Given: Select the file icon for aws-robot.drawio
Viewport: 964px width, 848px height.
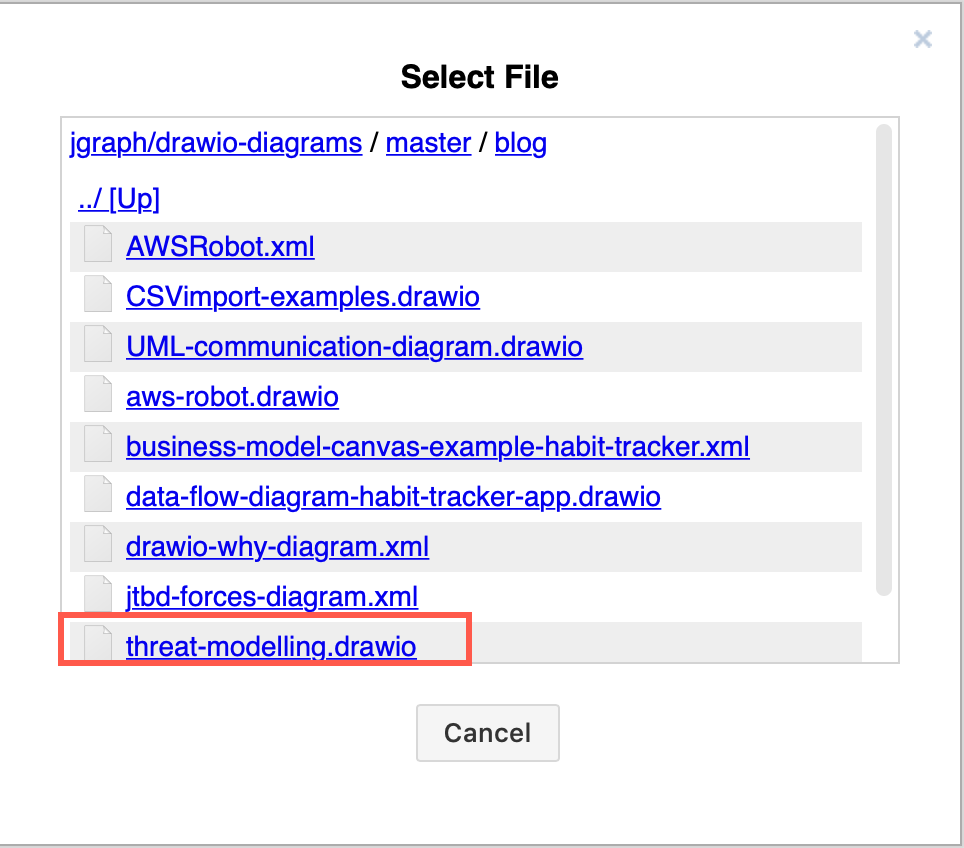Looking at the screenshot, I should tap(97, 394).
